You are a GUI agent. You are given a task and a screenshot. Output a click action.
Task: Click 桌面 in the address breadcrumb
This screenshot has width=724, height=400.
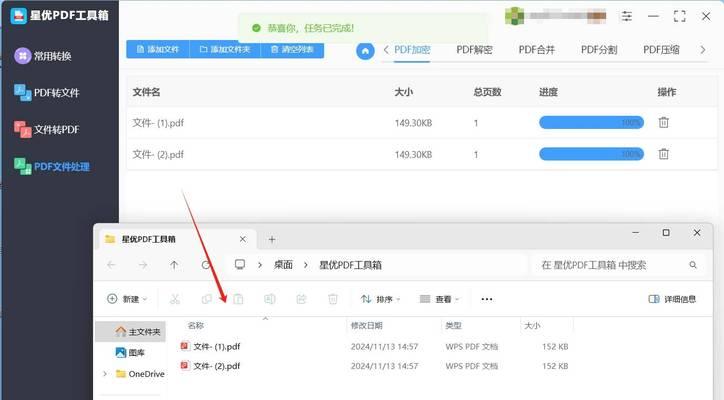(283, 265)
